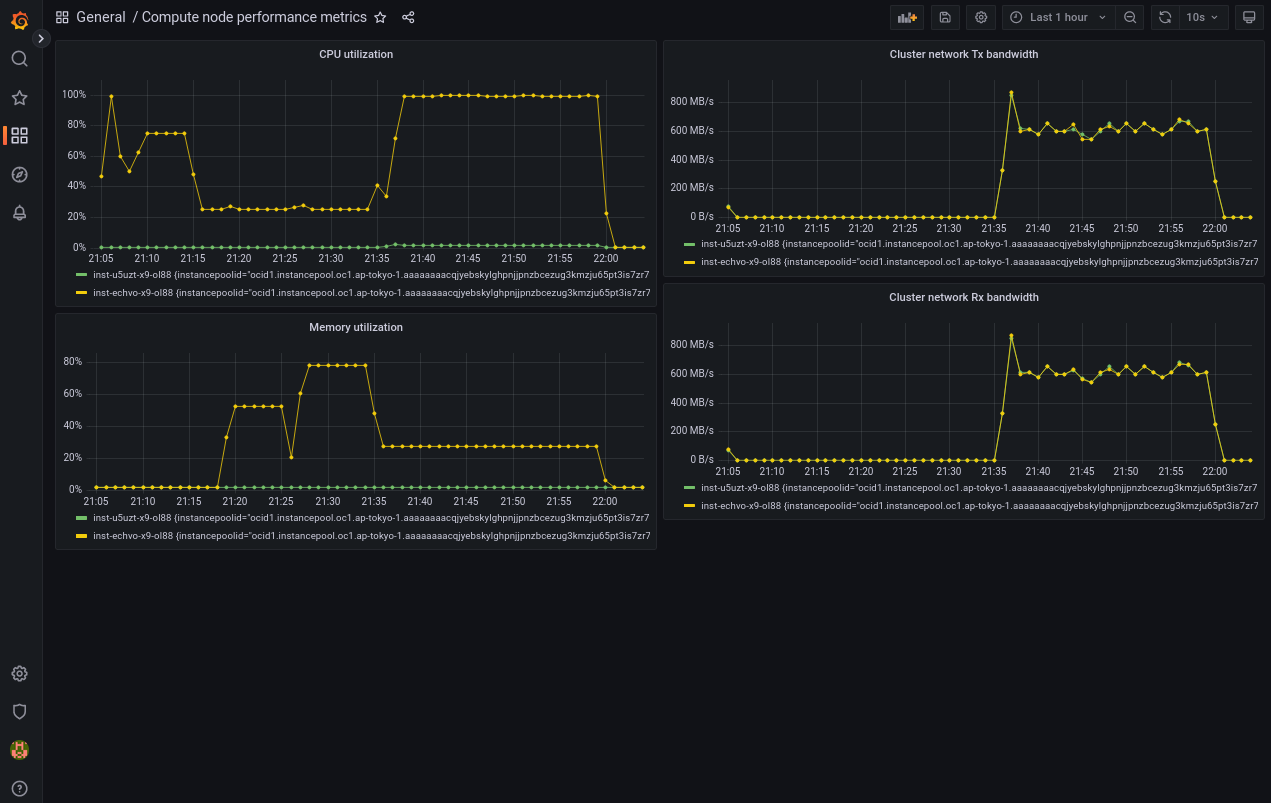
Task: Zoom out the time range
Action: (x=1130, y=17)
